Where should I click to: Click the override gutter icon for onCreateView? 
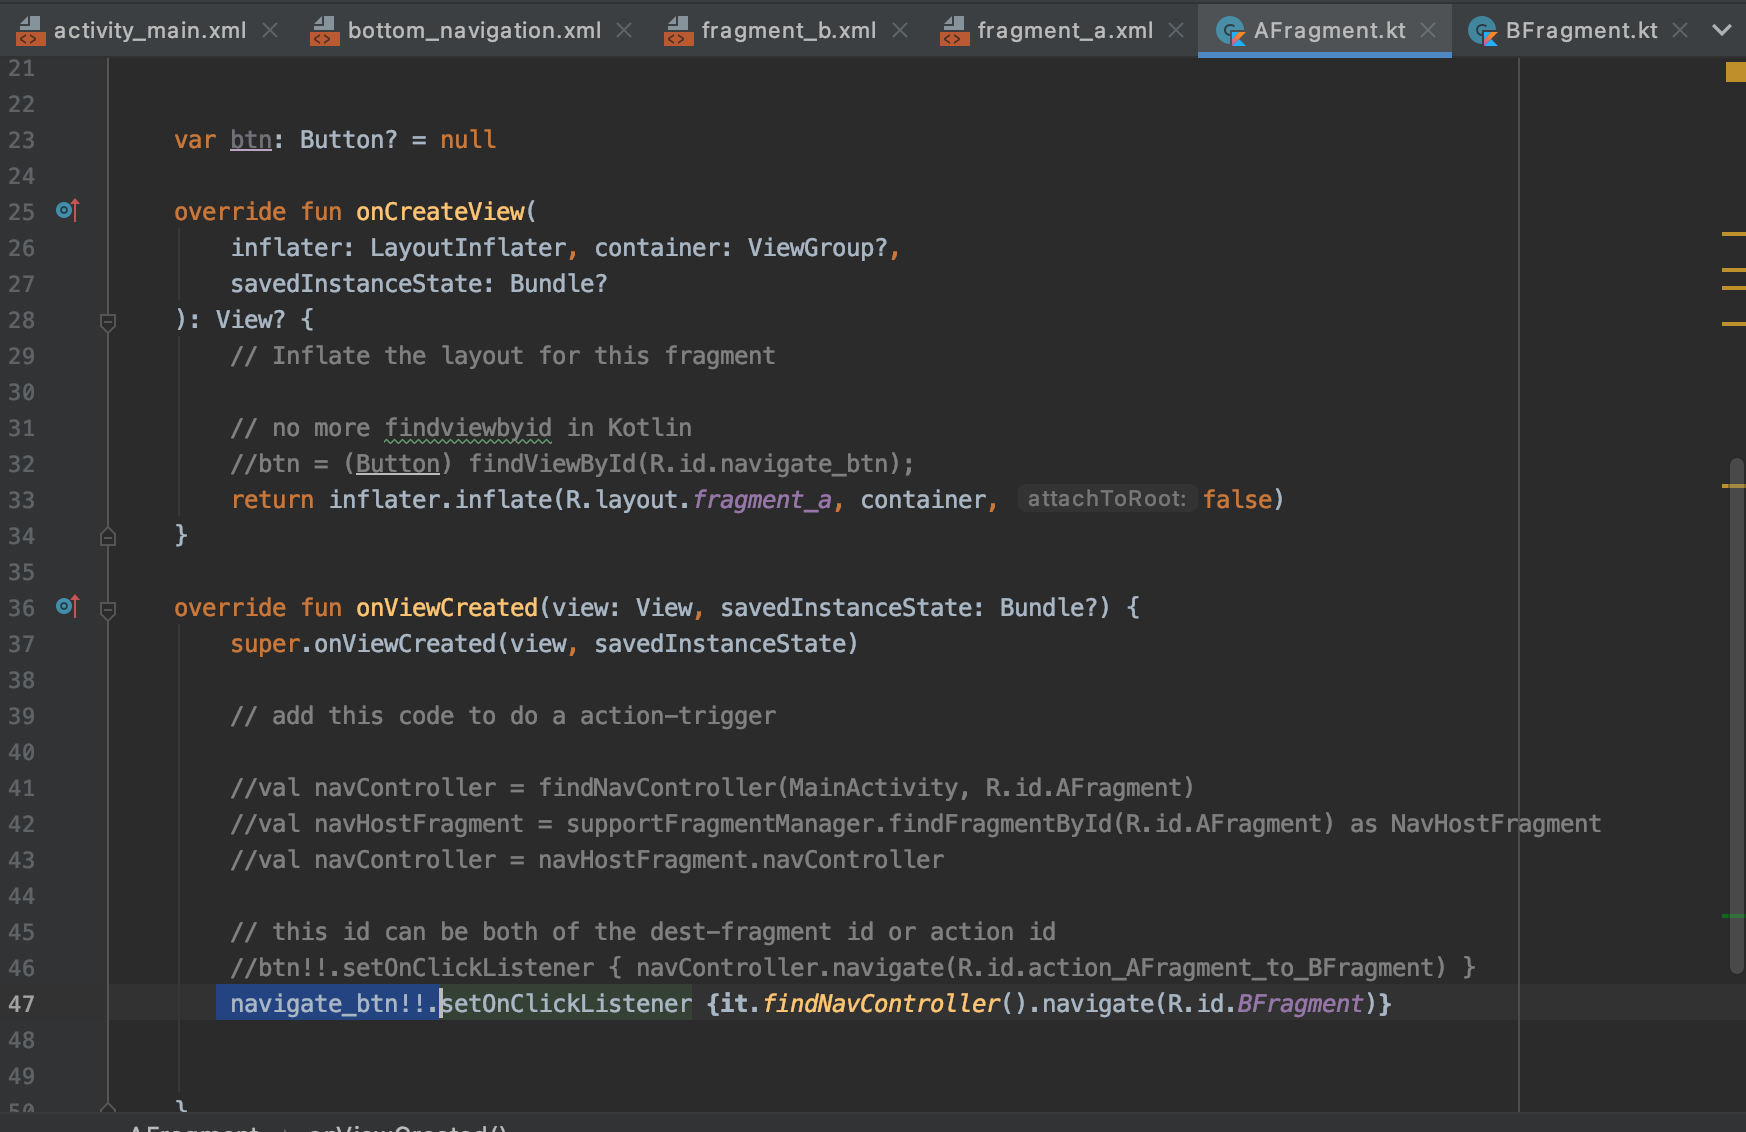[67, 210]
